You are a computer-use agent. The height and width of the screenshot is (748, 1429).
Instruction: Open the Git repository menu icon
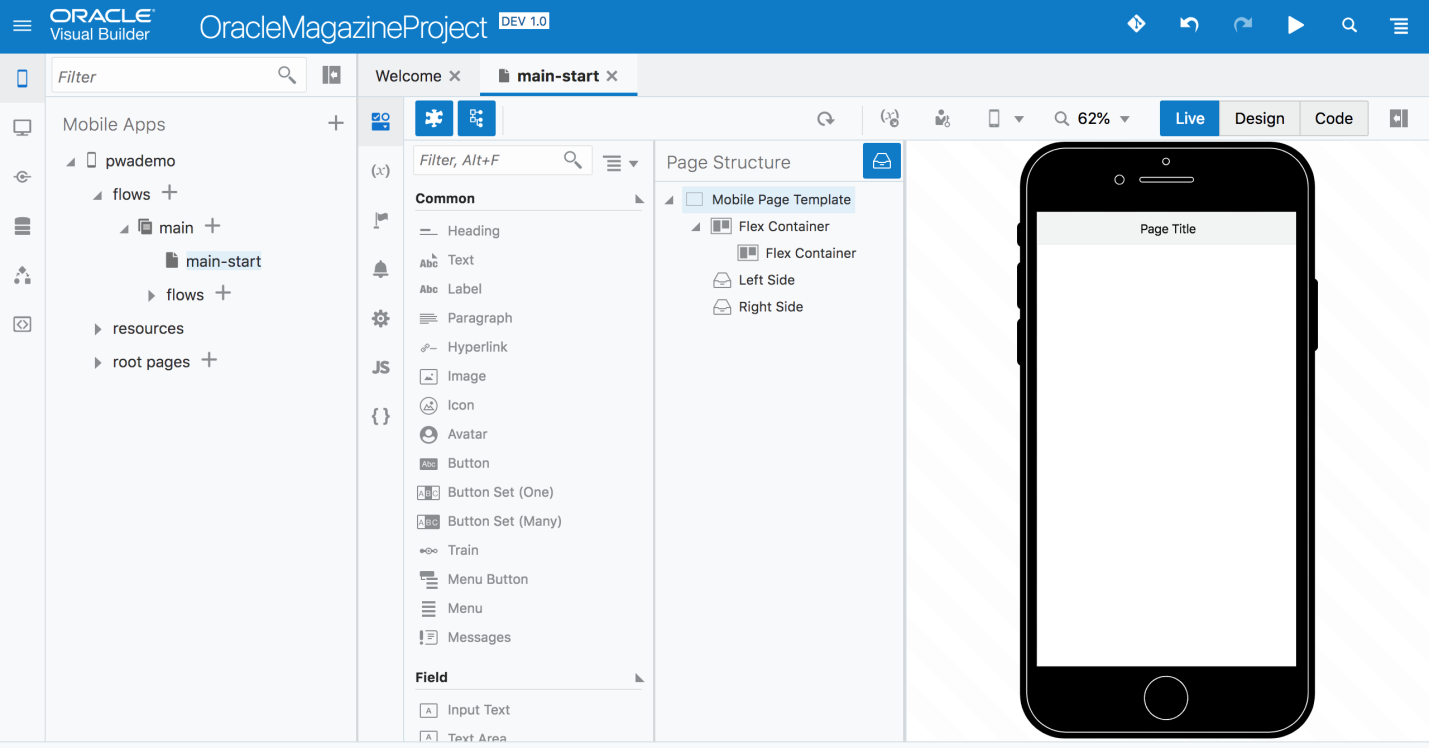pyautogui.click(x=1136, y=24)
